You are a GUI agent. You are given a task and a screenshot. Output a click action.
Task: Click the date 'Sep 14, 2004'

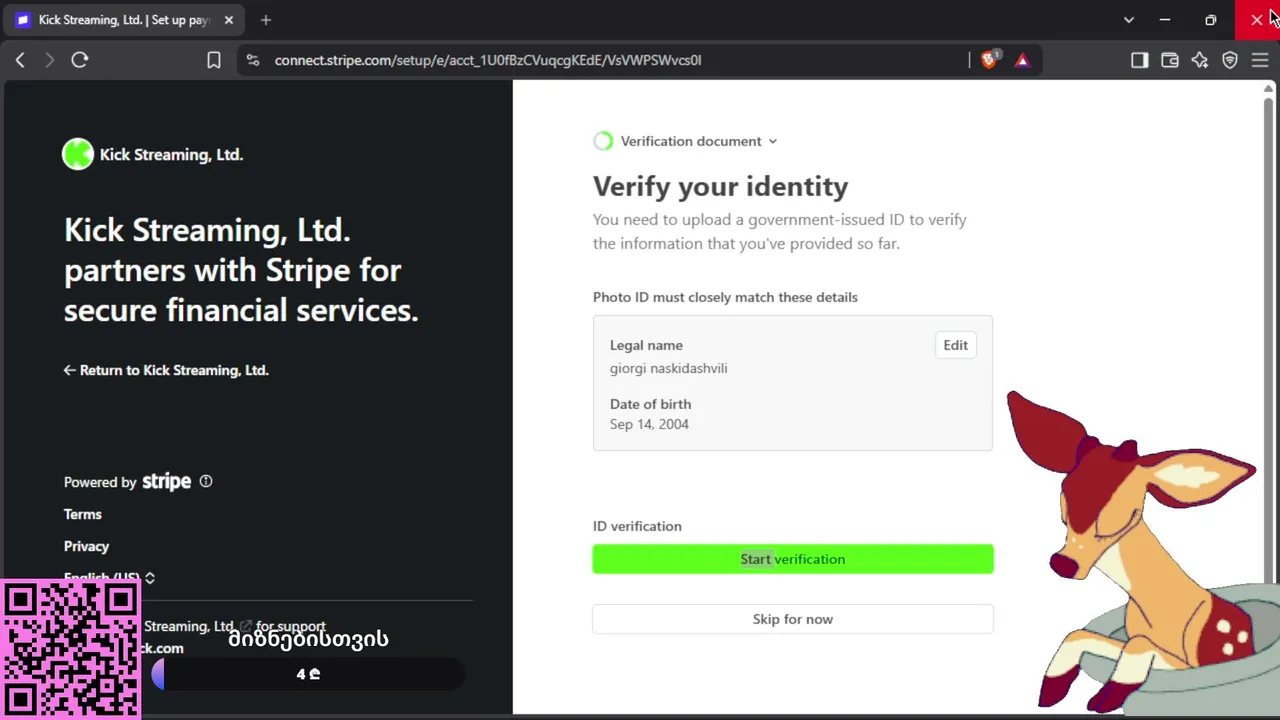(649, 424)
